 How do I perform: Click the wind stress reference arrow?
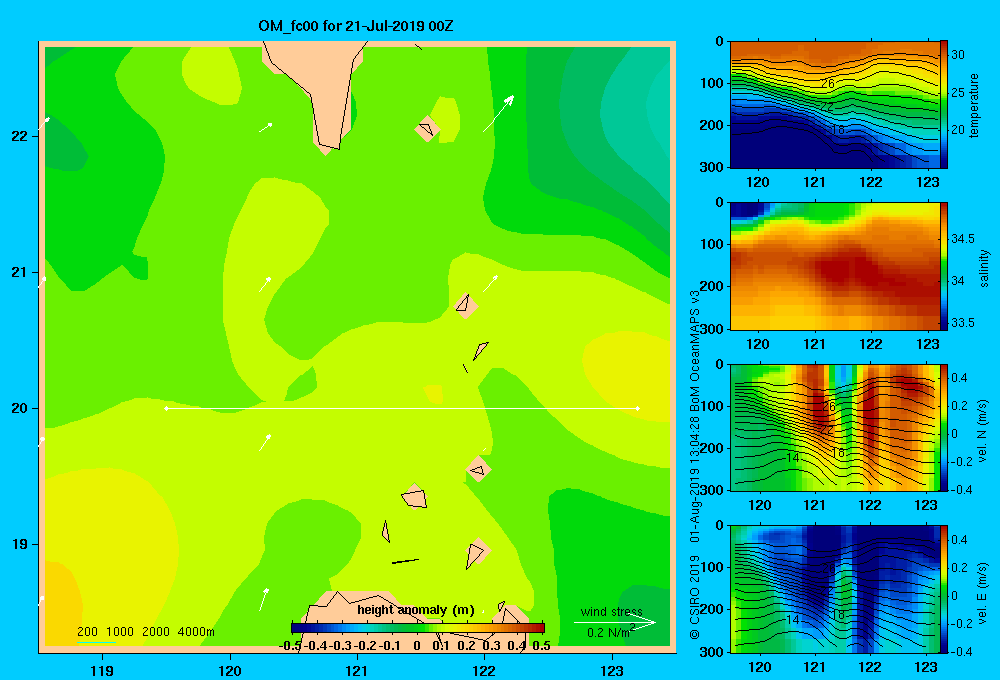click(614, 623)
